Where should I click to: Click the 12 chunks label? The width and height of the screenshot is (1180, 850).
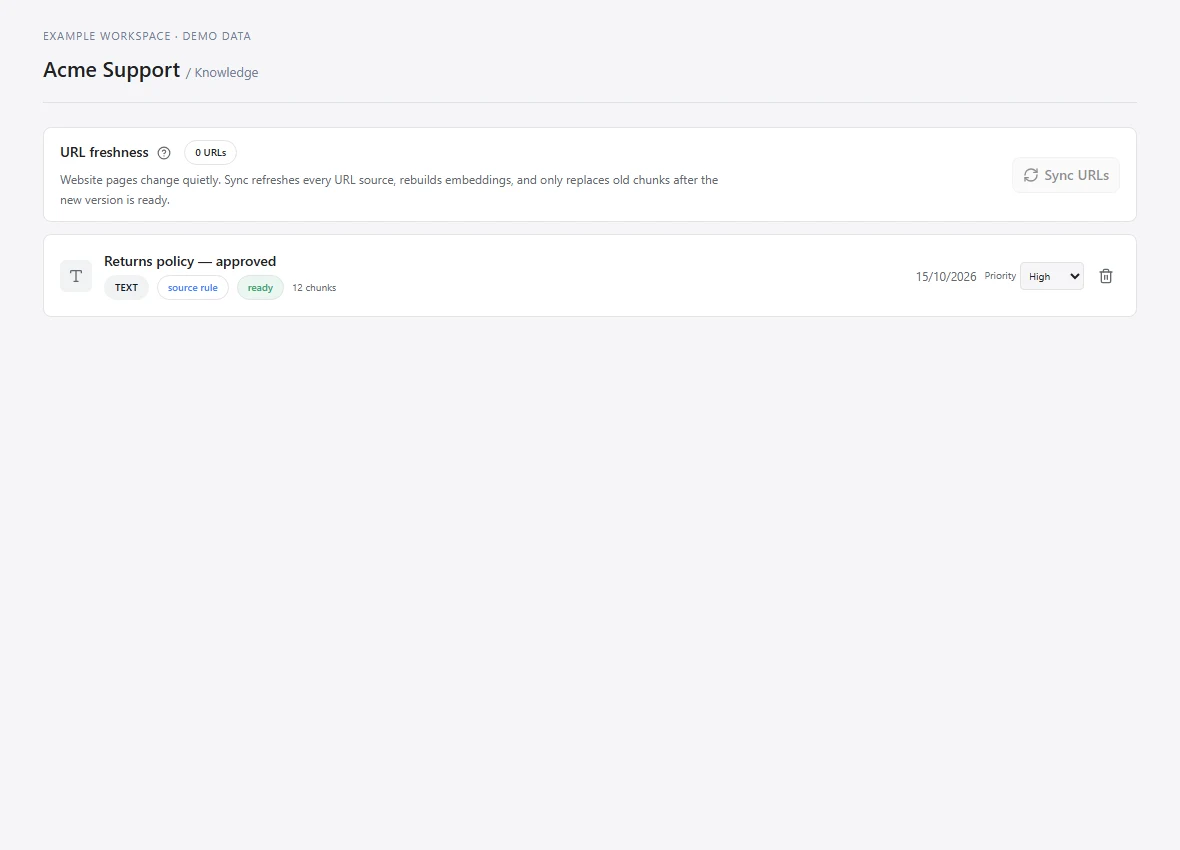(315, 288)
